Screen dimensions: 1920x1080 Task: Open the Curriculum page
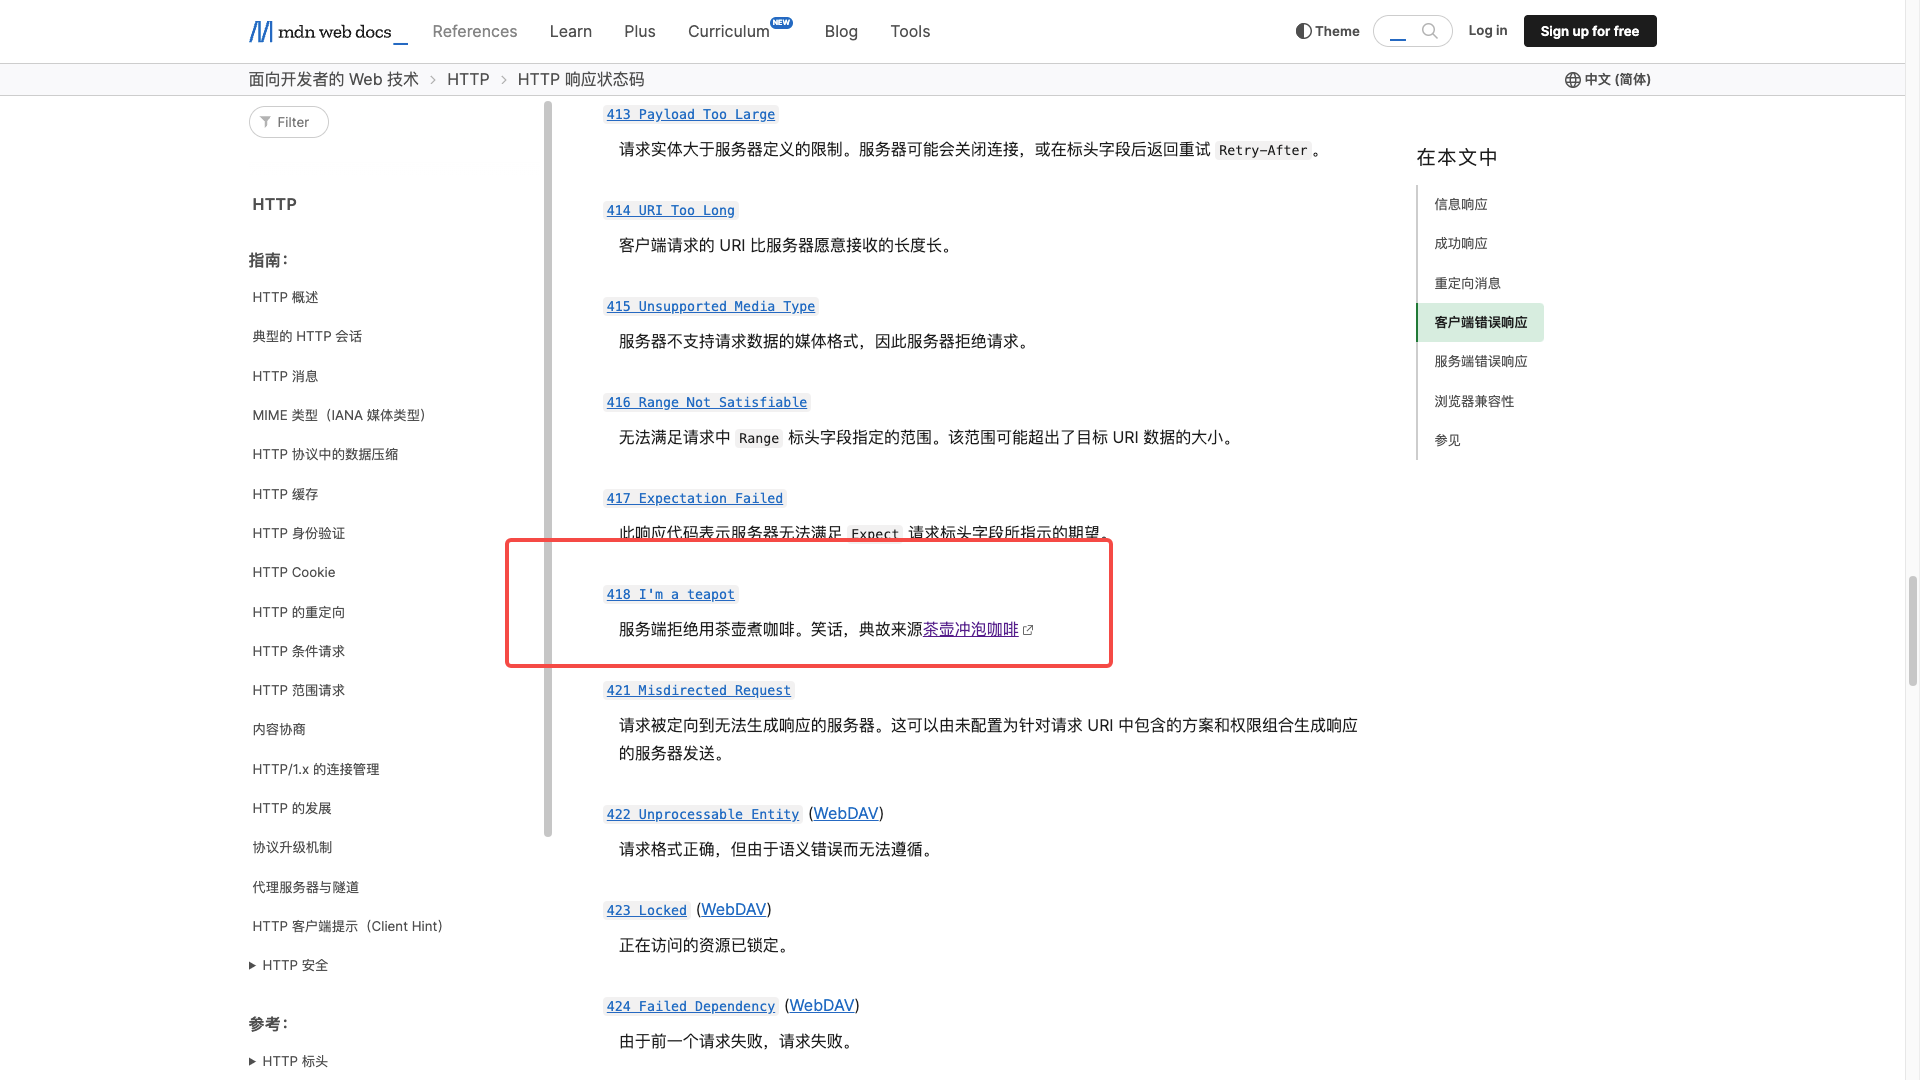coord(729,31)
